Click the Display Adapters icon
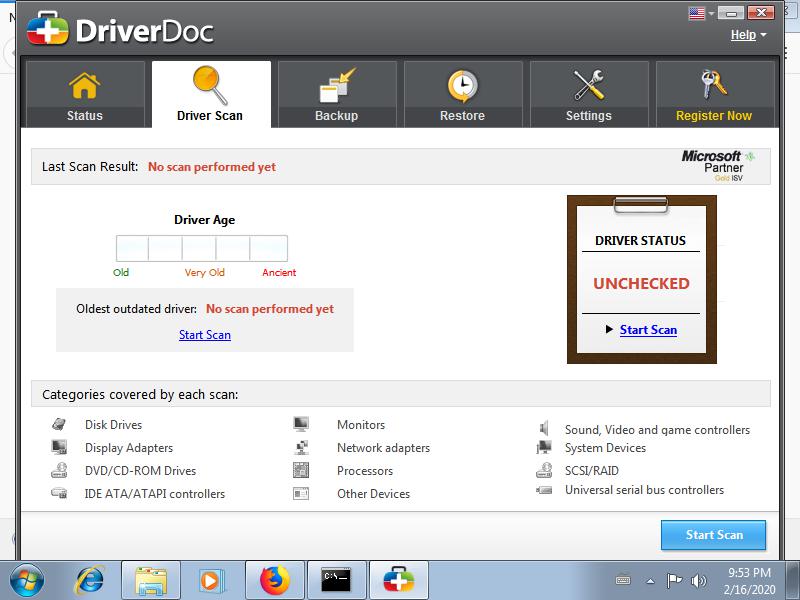 pyautogui.click(x=59, y=447)
